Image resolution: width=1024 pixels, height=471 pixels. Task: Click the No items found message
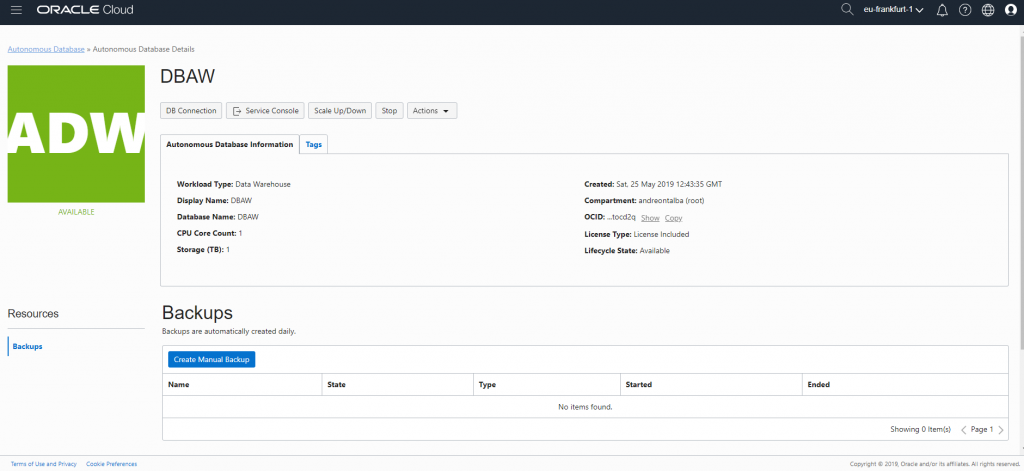(585, 407)
